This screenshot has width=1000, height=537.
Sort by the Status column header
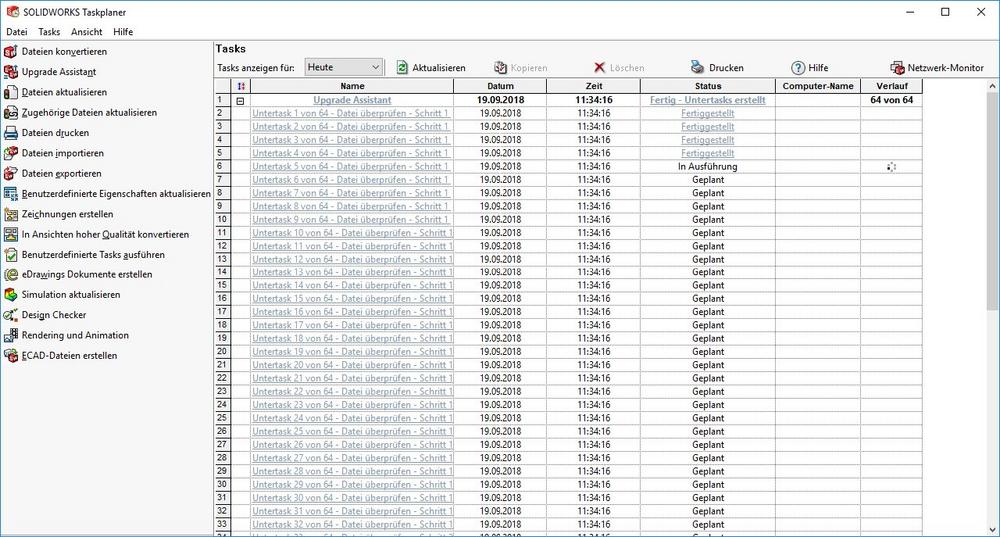[x=707, y=87]
